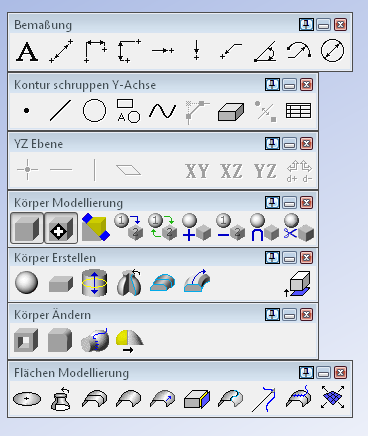
Task: Select the yellow face with blue corners tool
Action: [x=96, y=227]
